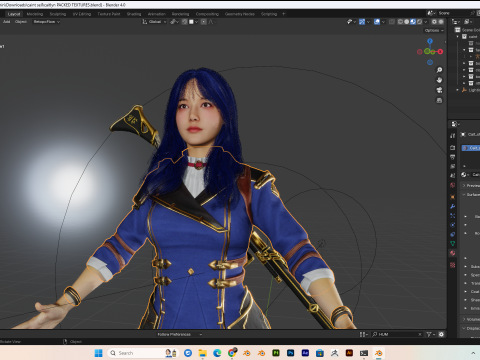The width and height of the screenshot is (480, 360).
Task: Switch to the Animation workspace tab
Action: (x=156, y=14)
